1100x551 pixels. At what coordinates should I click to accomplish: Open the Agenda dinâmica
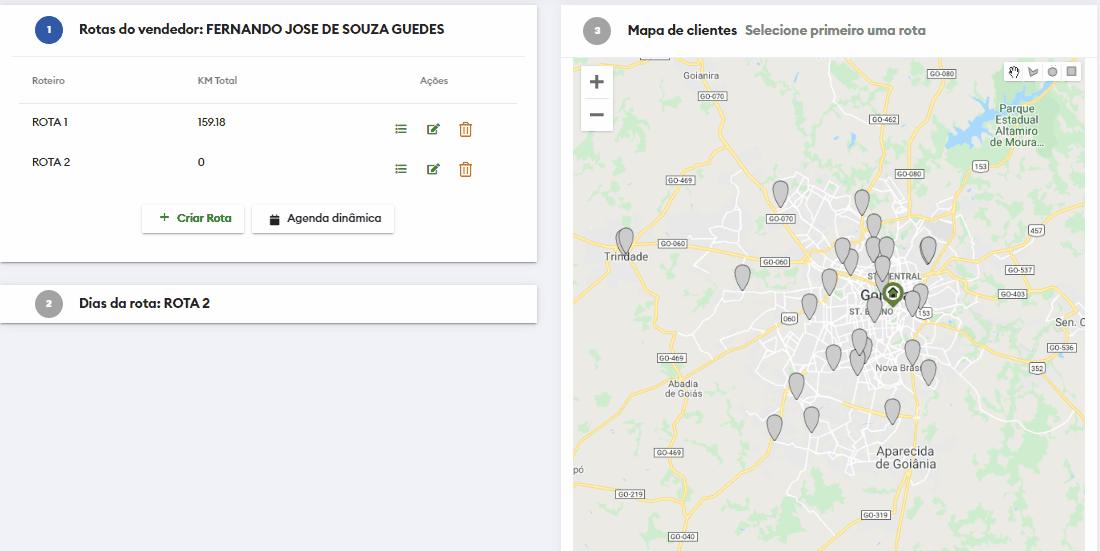(x=323, y=218)
